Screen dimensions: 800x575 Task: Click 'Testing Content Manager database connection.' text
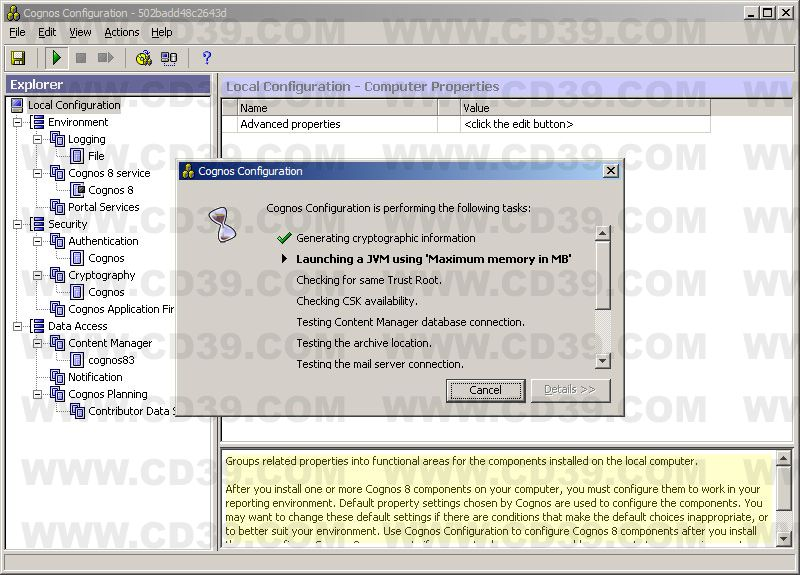click(410, 322)
